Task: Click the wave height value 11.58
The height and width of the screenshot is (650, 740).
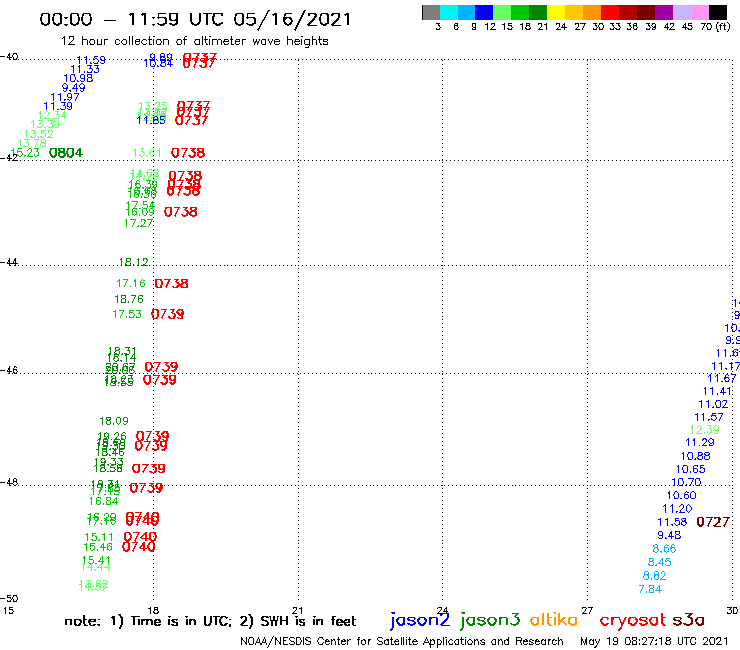Action: pos(673,522)
